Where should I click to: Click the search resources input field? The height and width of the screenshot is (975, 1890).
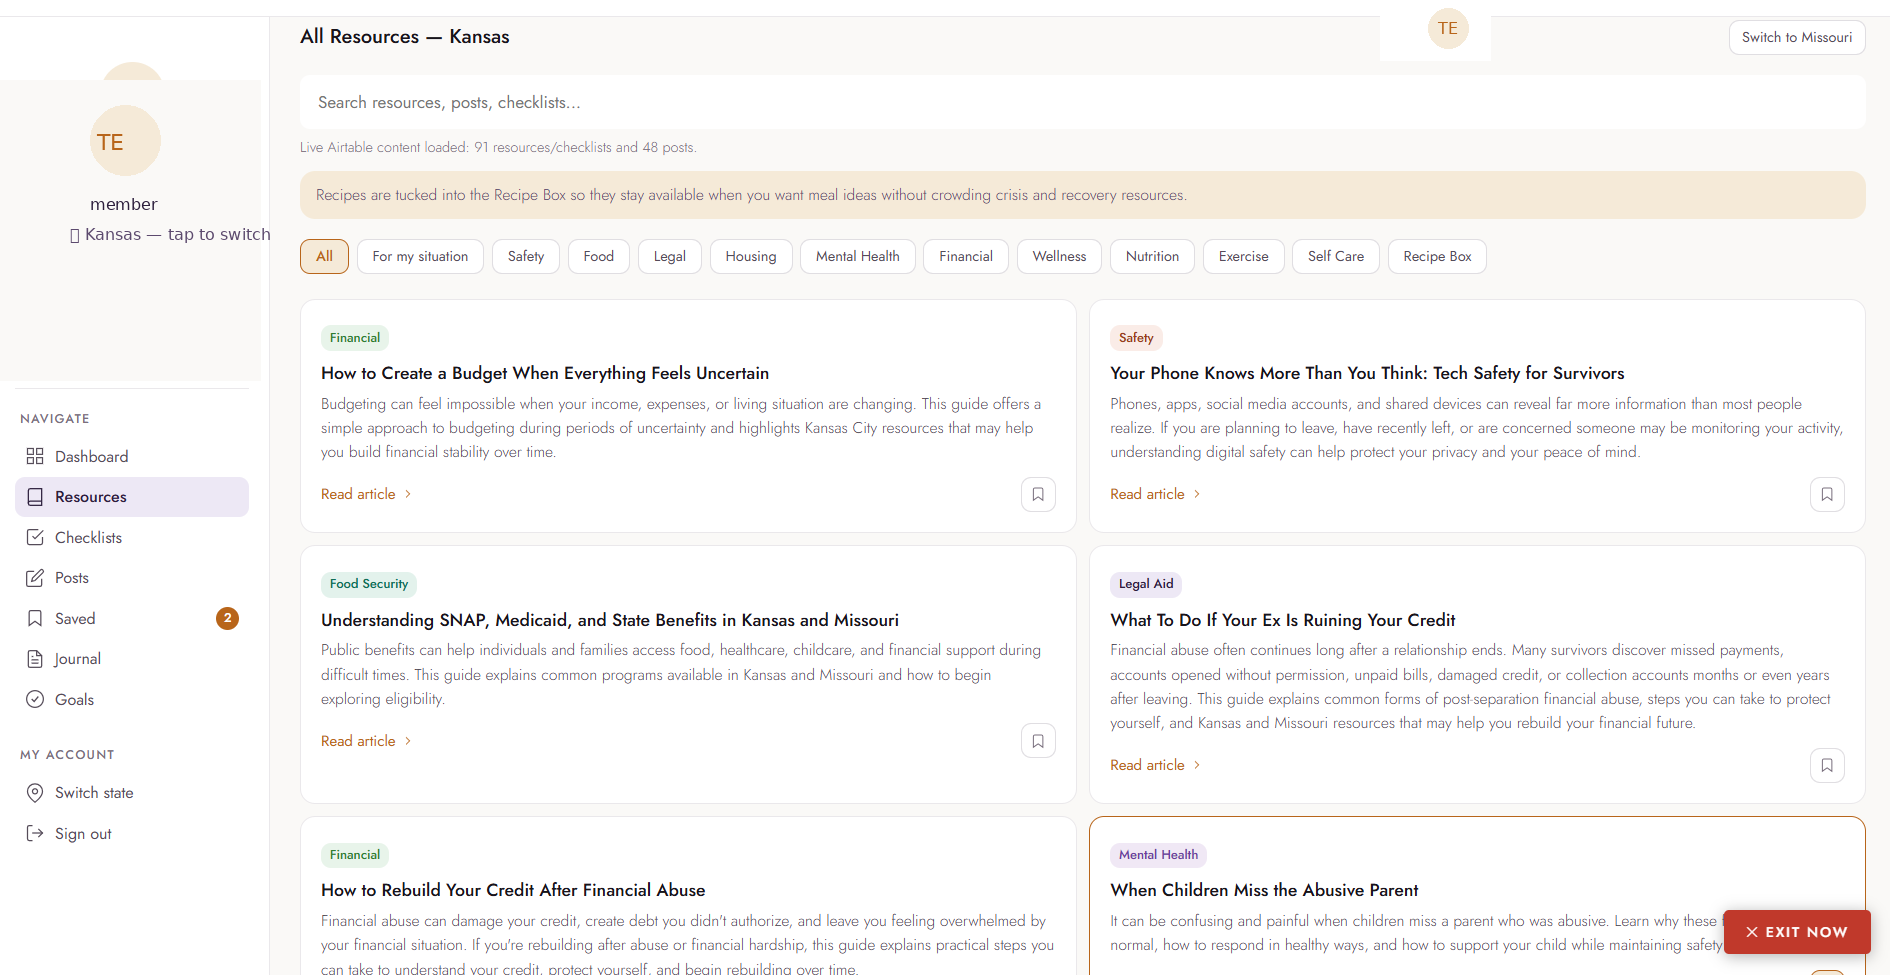coord(1082,102)
